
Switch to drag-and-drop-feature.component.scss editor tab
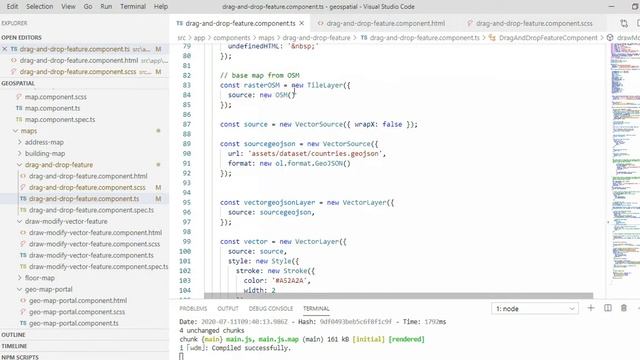[x=534, y=24]
